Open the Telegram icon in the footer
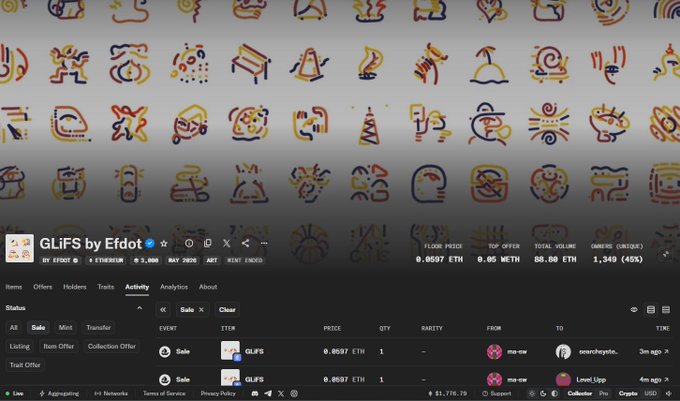680x401 pixels. pyautogui.click(x=268, y=394)
